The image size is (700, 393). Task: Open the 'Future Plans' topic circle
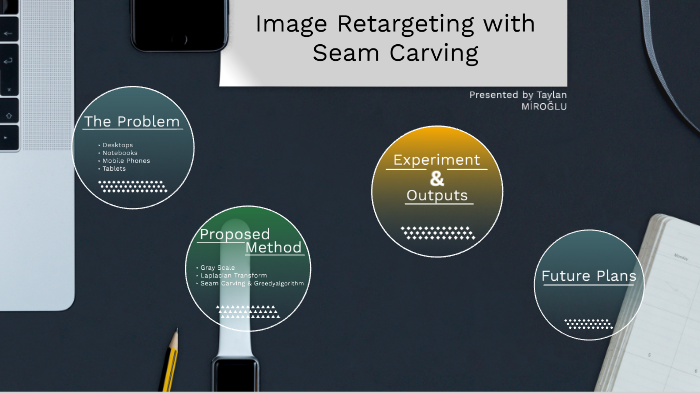coord(589,285)
